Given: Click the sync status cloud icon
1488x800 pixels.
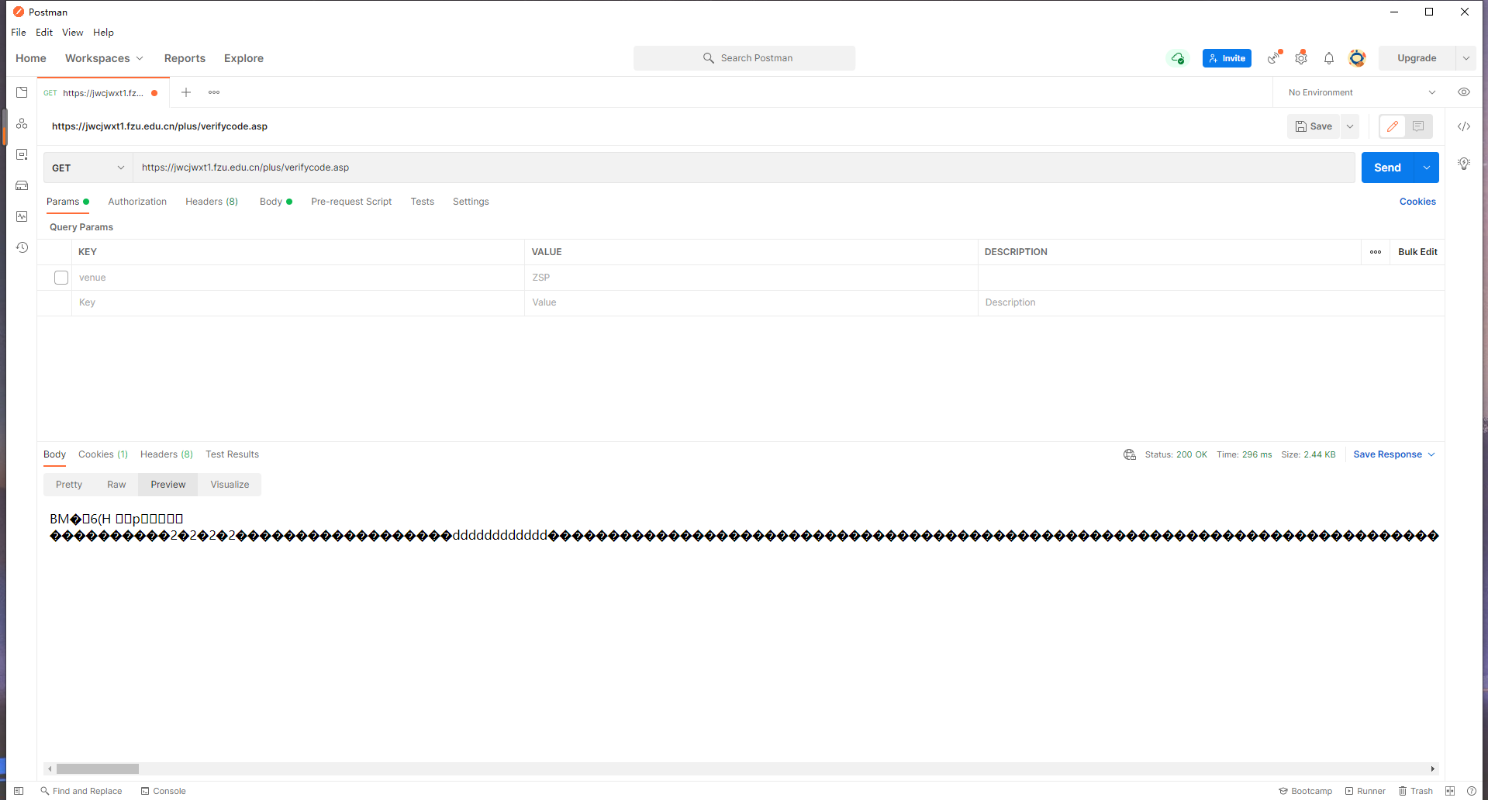Looking at the screenshot, I should [x=1177, y=58].
